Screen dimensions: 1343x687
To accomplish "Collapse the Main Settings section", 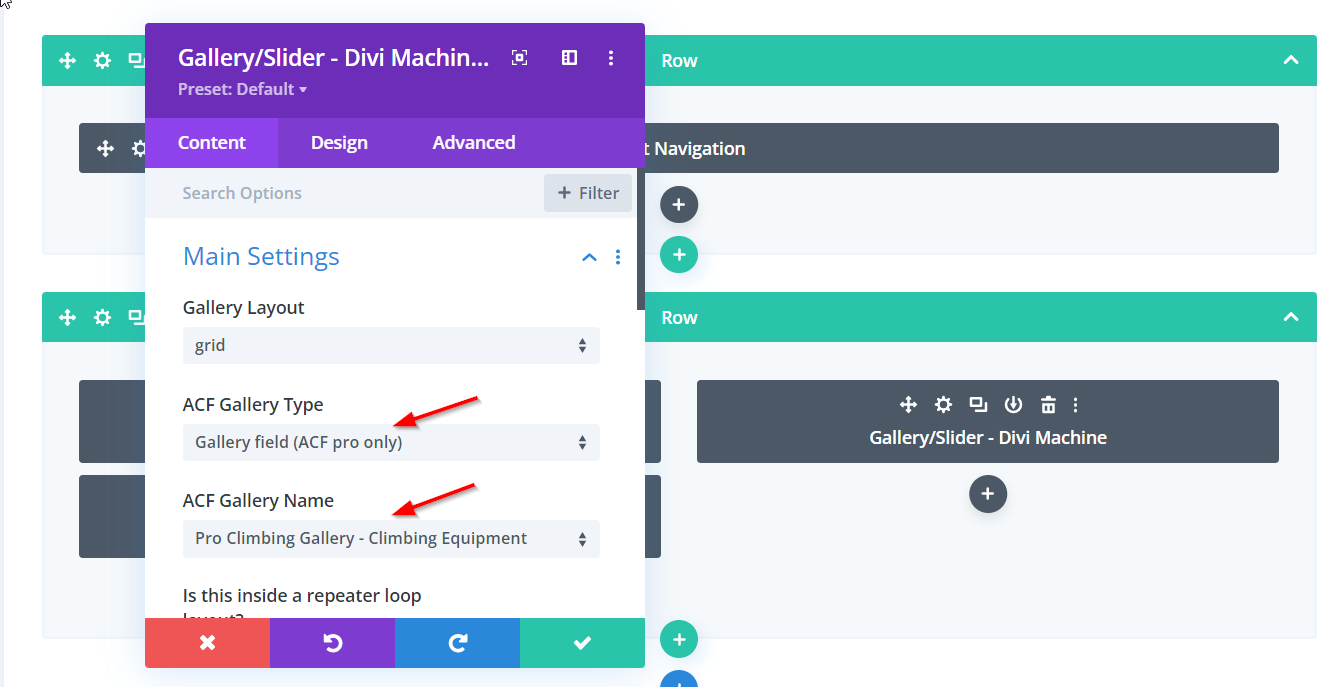I will tap(589, 258).
